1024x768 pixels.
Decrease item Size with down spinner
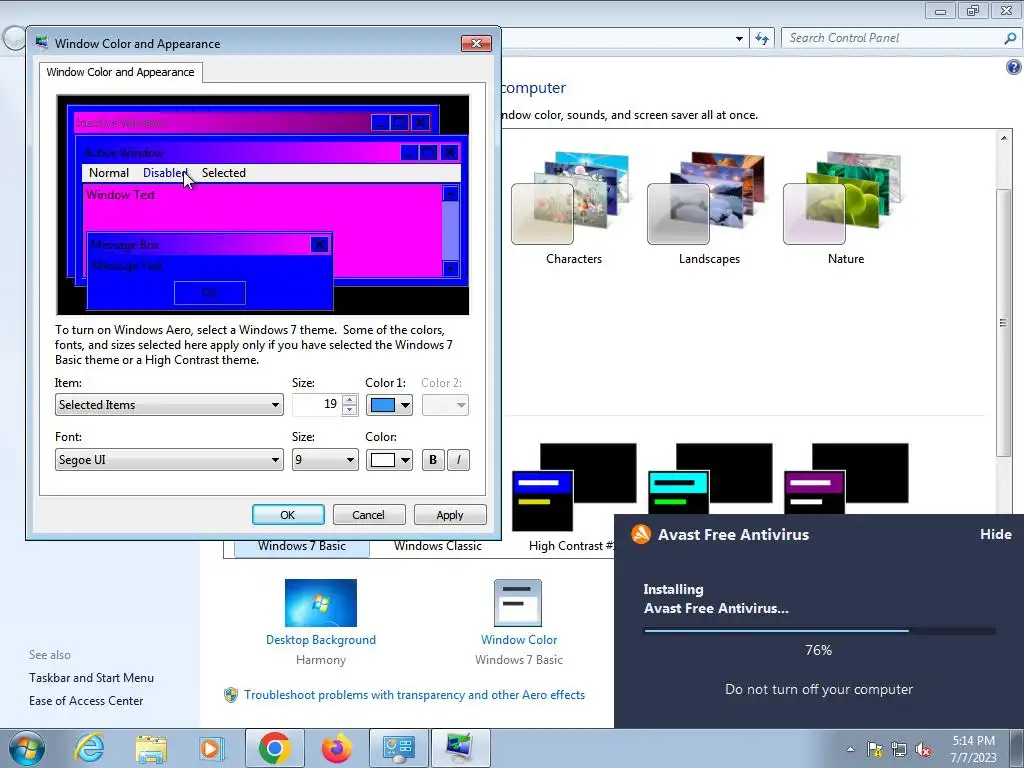(350, 410)
